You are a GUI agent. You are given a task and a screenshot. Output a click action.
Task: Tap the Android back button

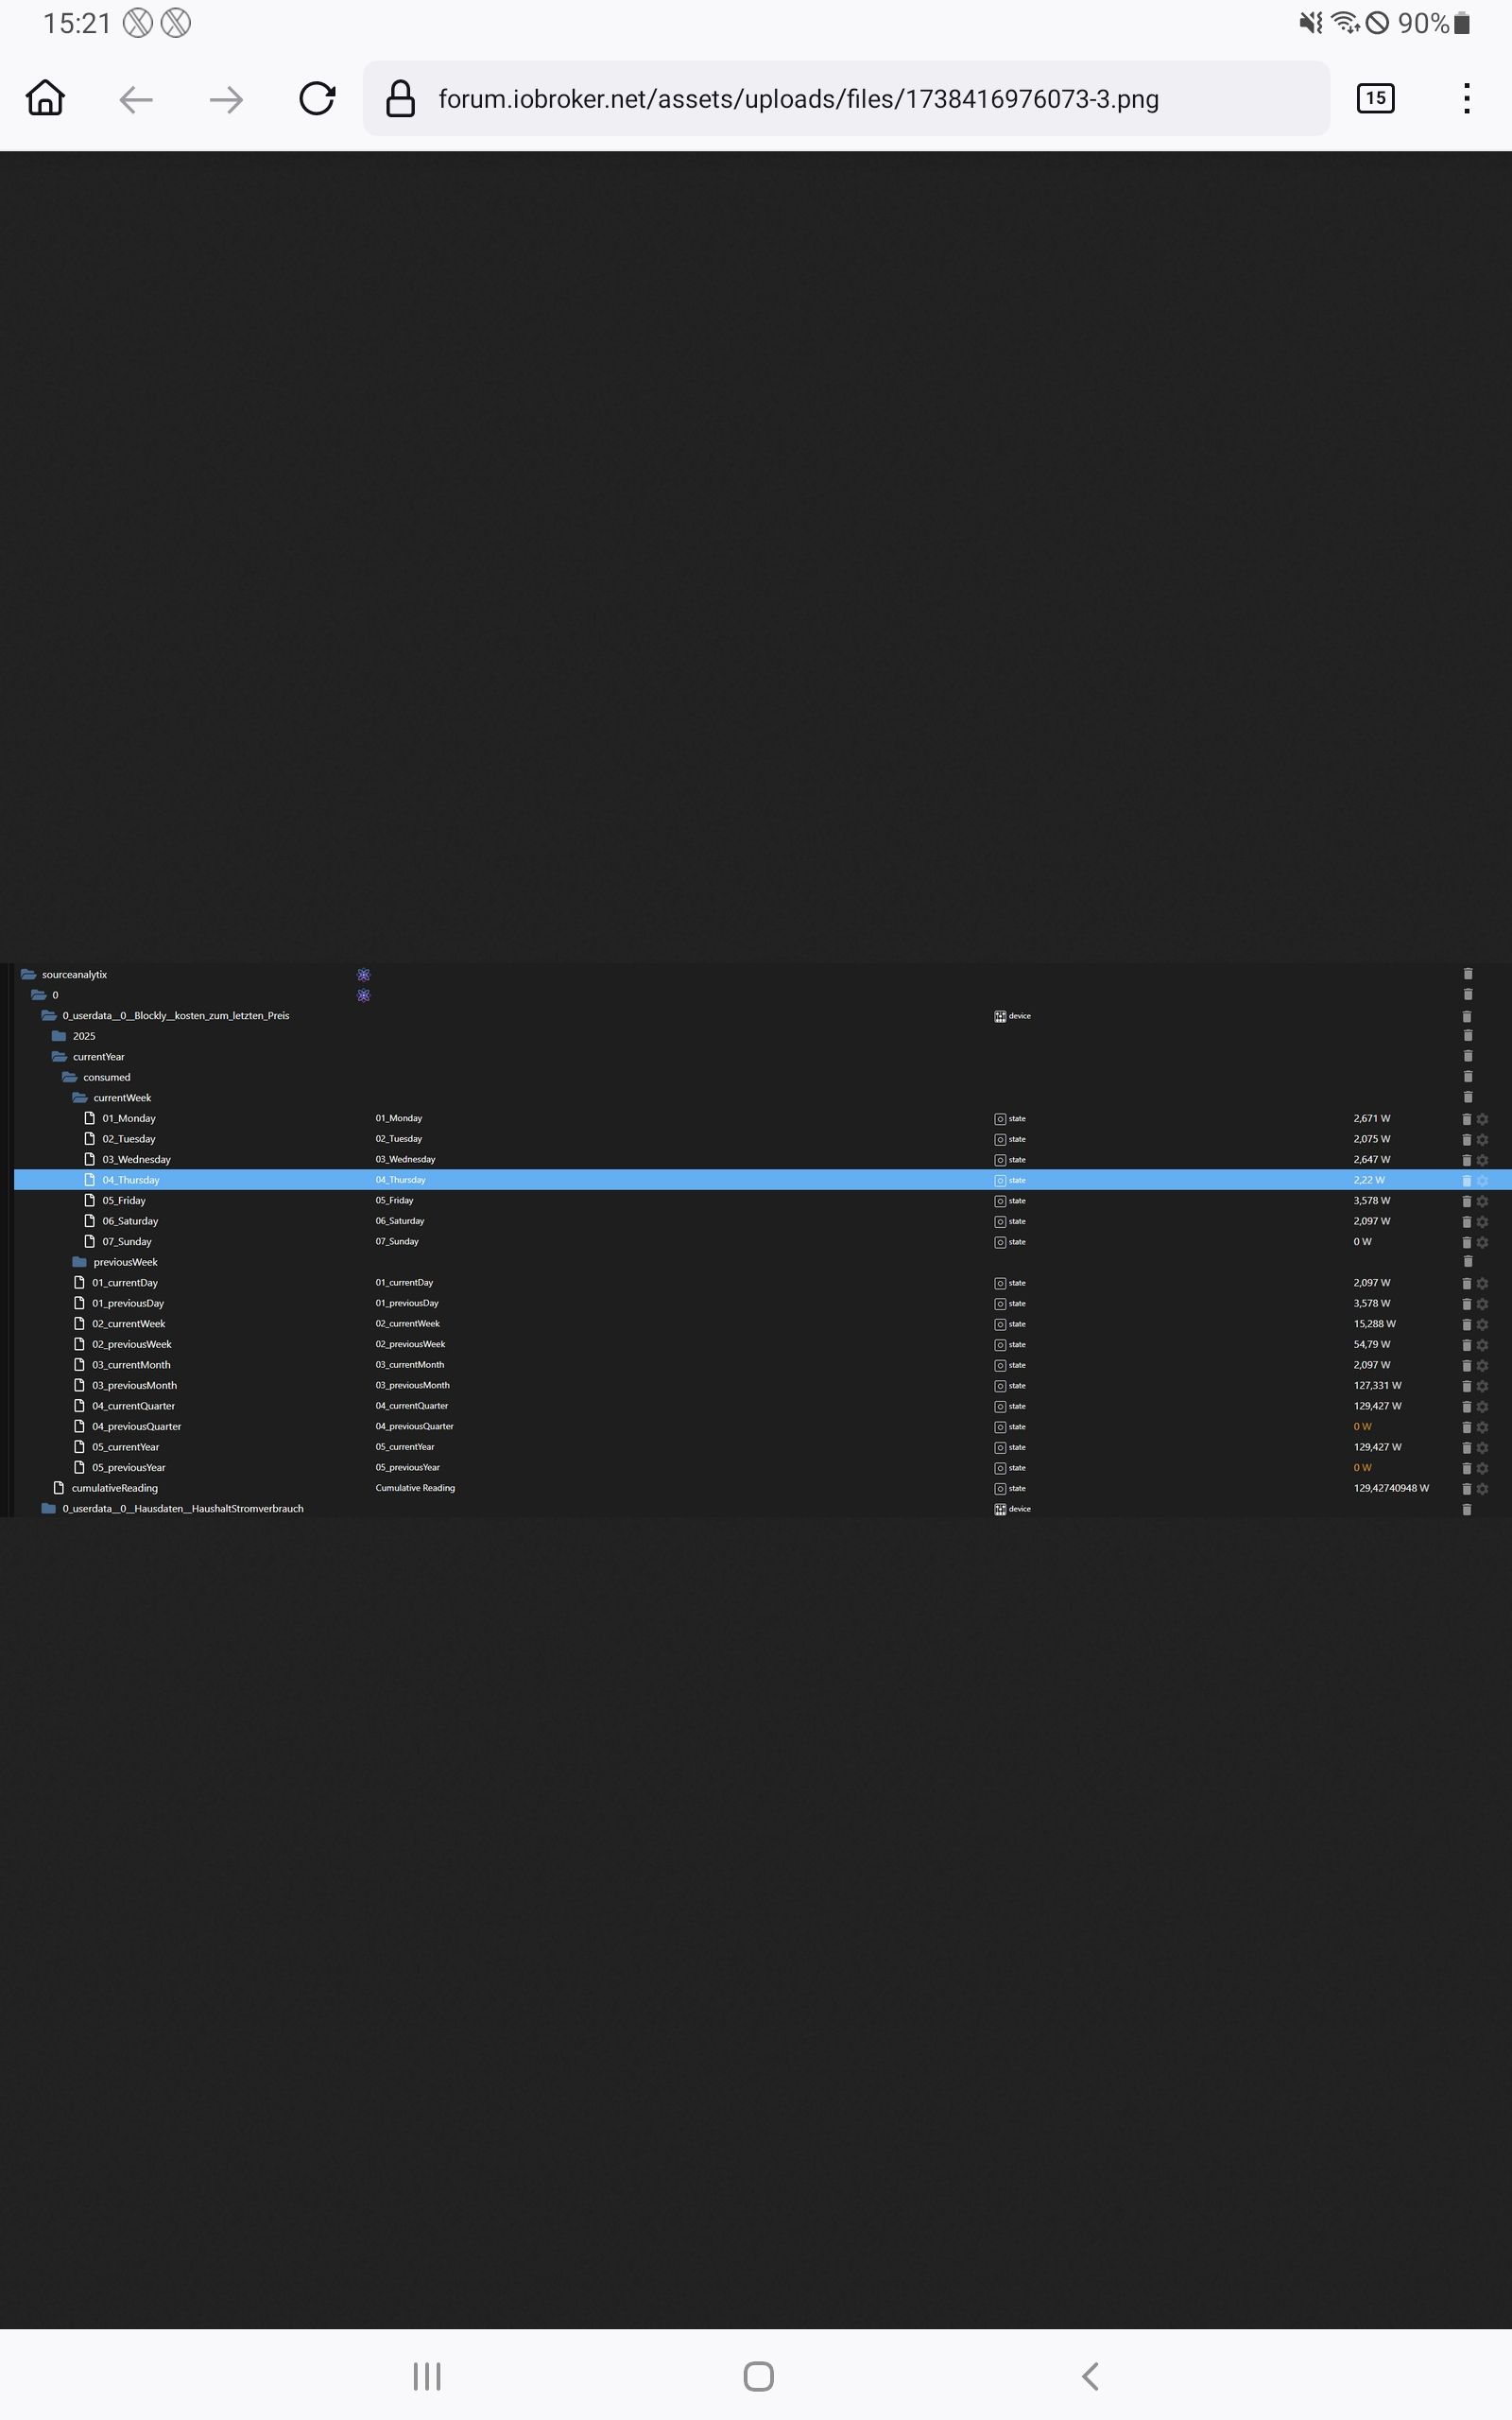click(x=1090, y=2376)
